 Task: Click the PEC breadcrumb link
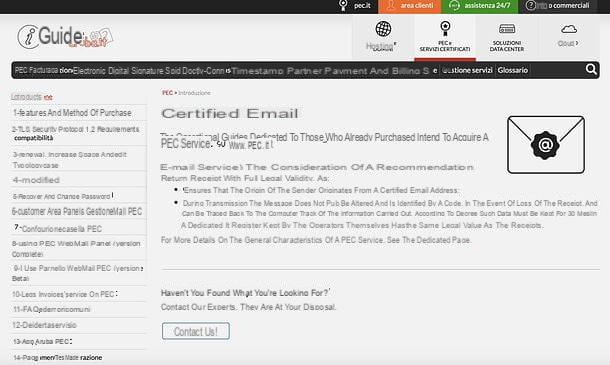click(167, 93)
